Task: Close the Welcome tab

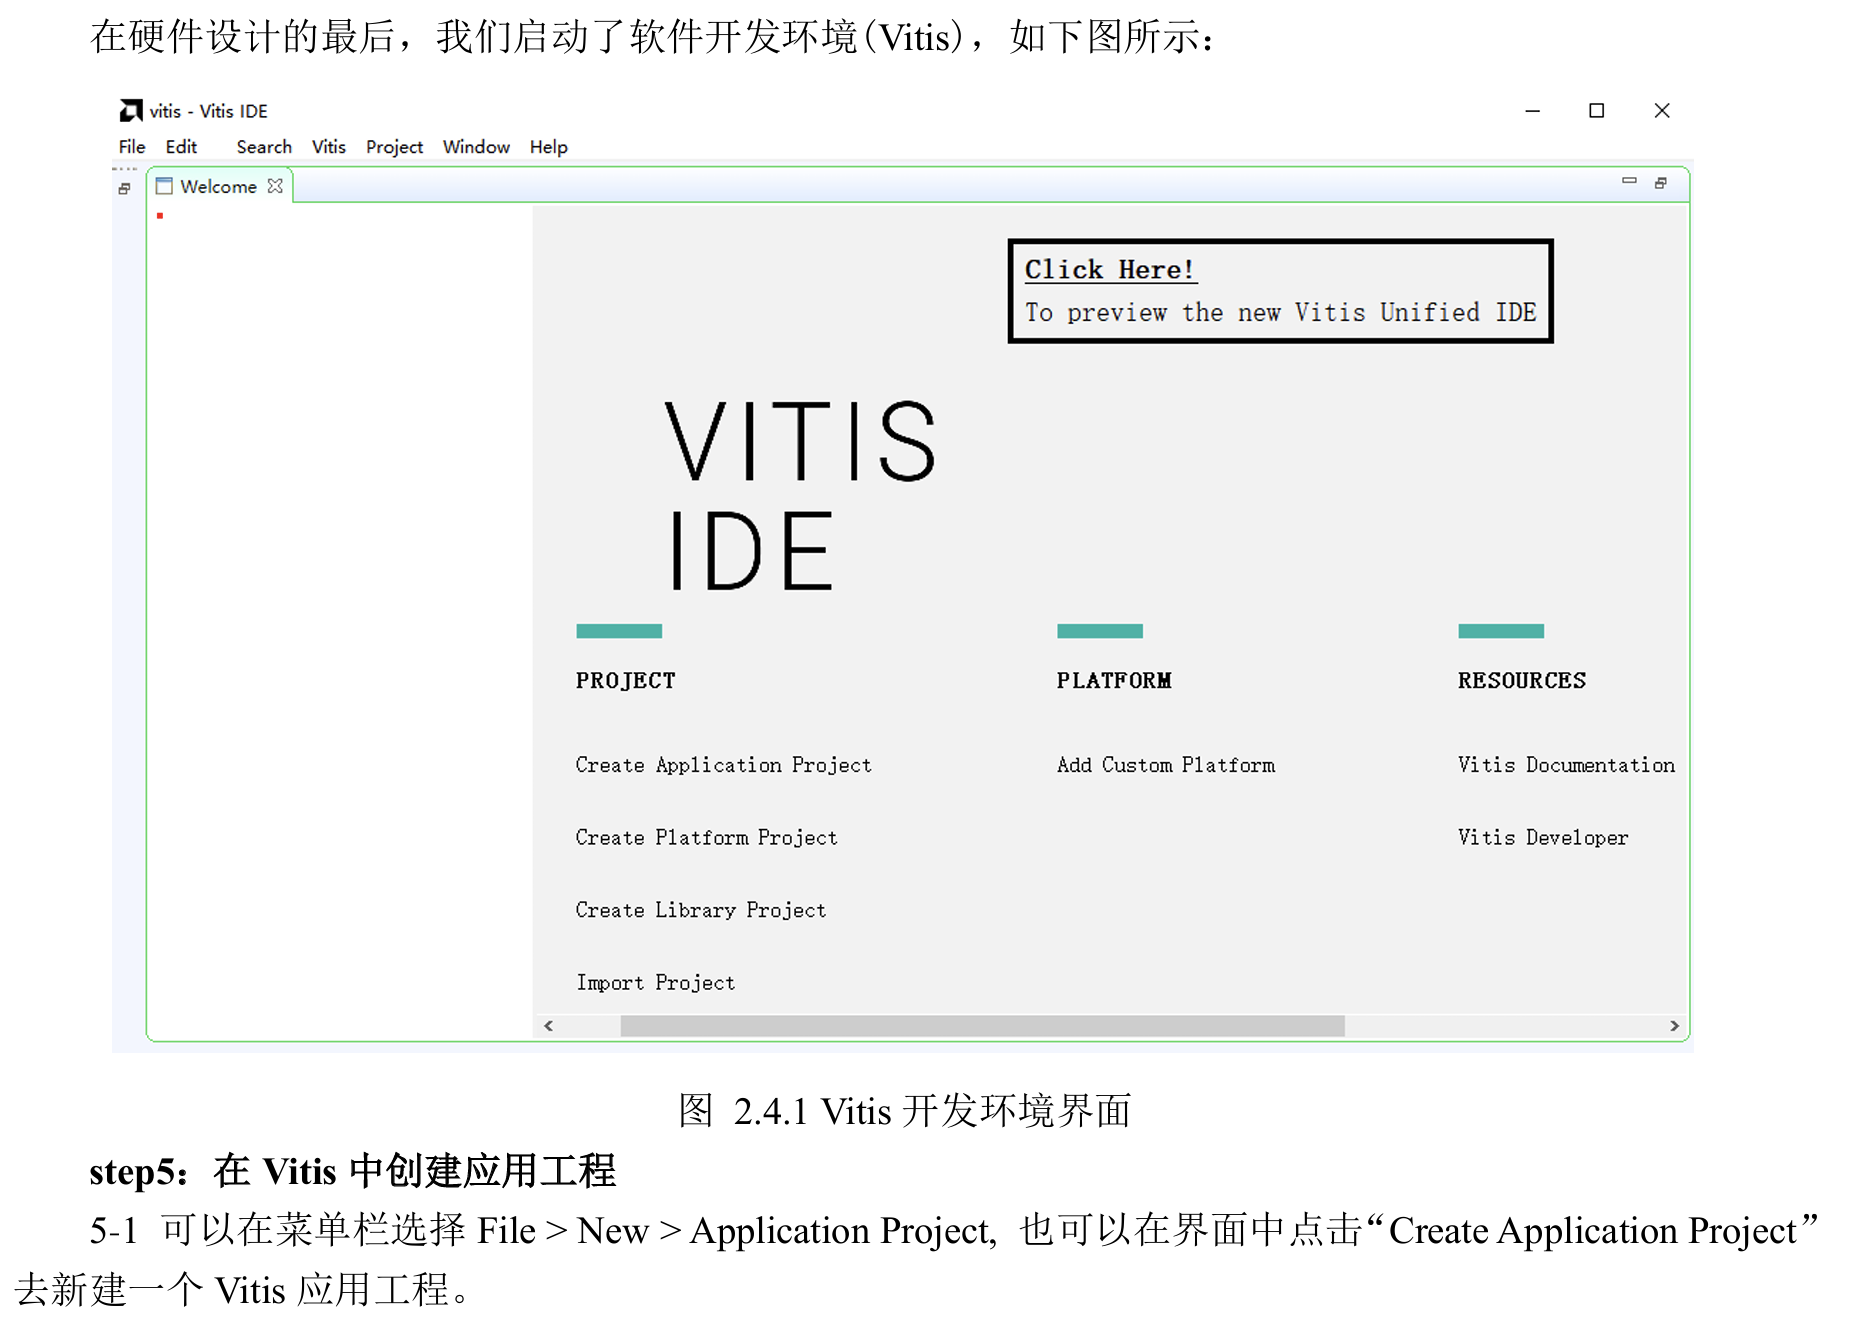Action: pos(275,186)
